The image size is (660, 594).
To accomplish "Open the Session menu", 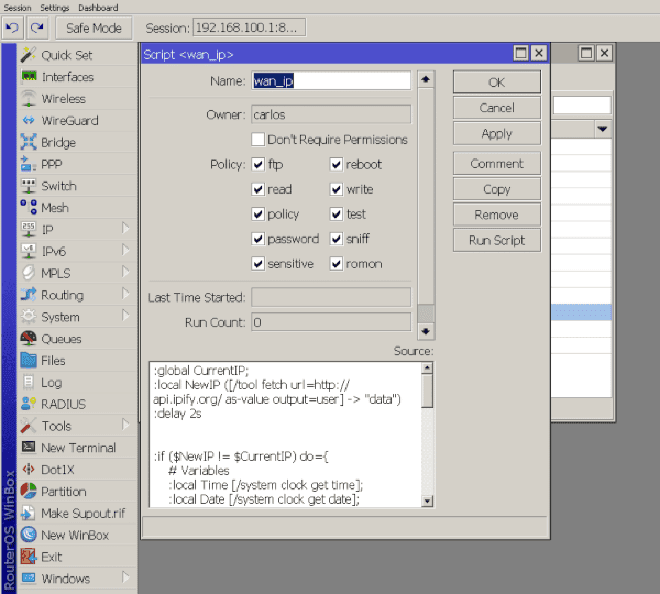I will click(17, 8).
